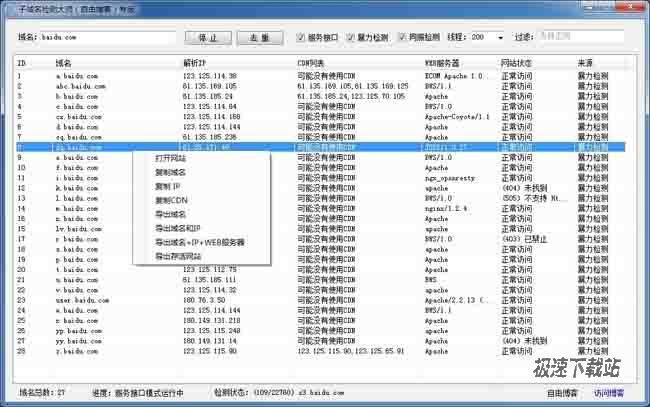Toggle the 暴力检测 checkbox
650x407 pixels.
(x=351, y=37)
